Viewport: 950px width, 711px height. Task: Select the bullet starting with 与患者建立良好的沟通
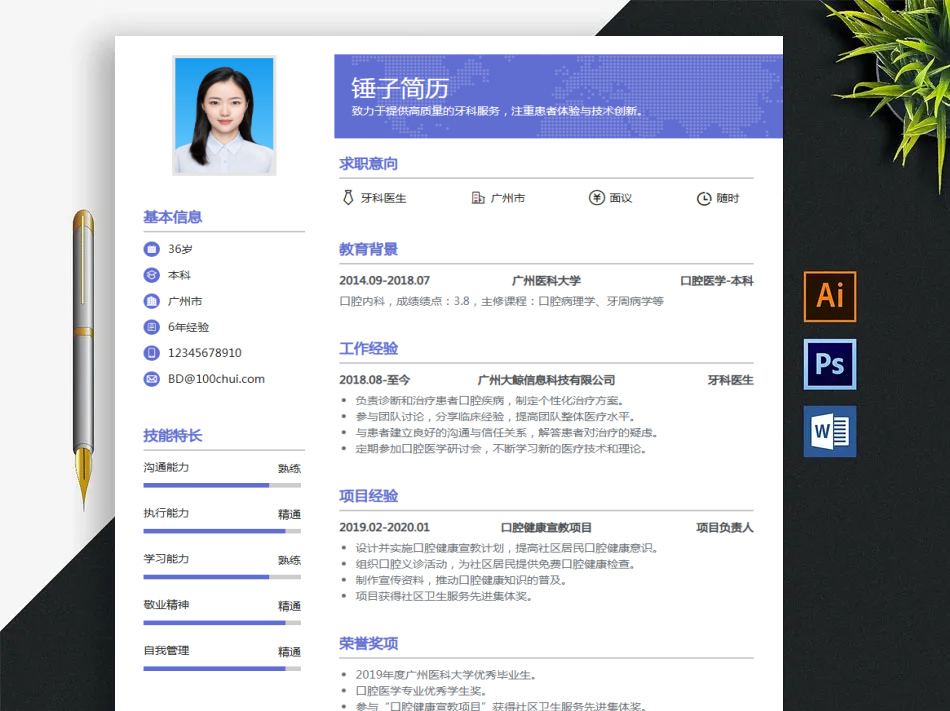(x=507, y=432)
